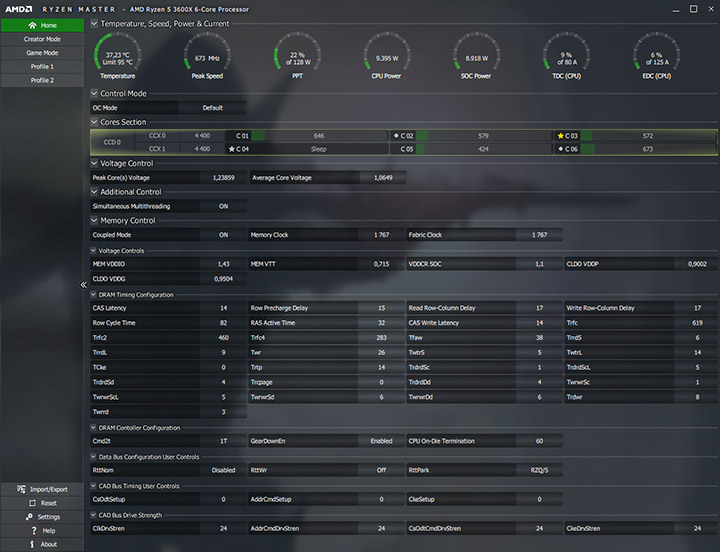Click the Cmd2t value 1T

click(x=223, y=441)
